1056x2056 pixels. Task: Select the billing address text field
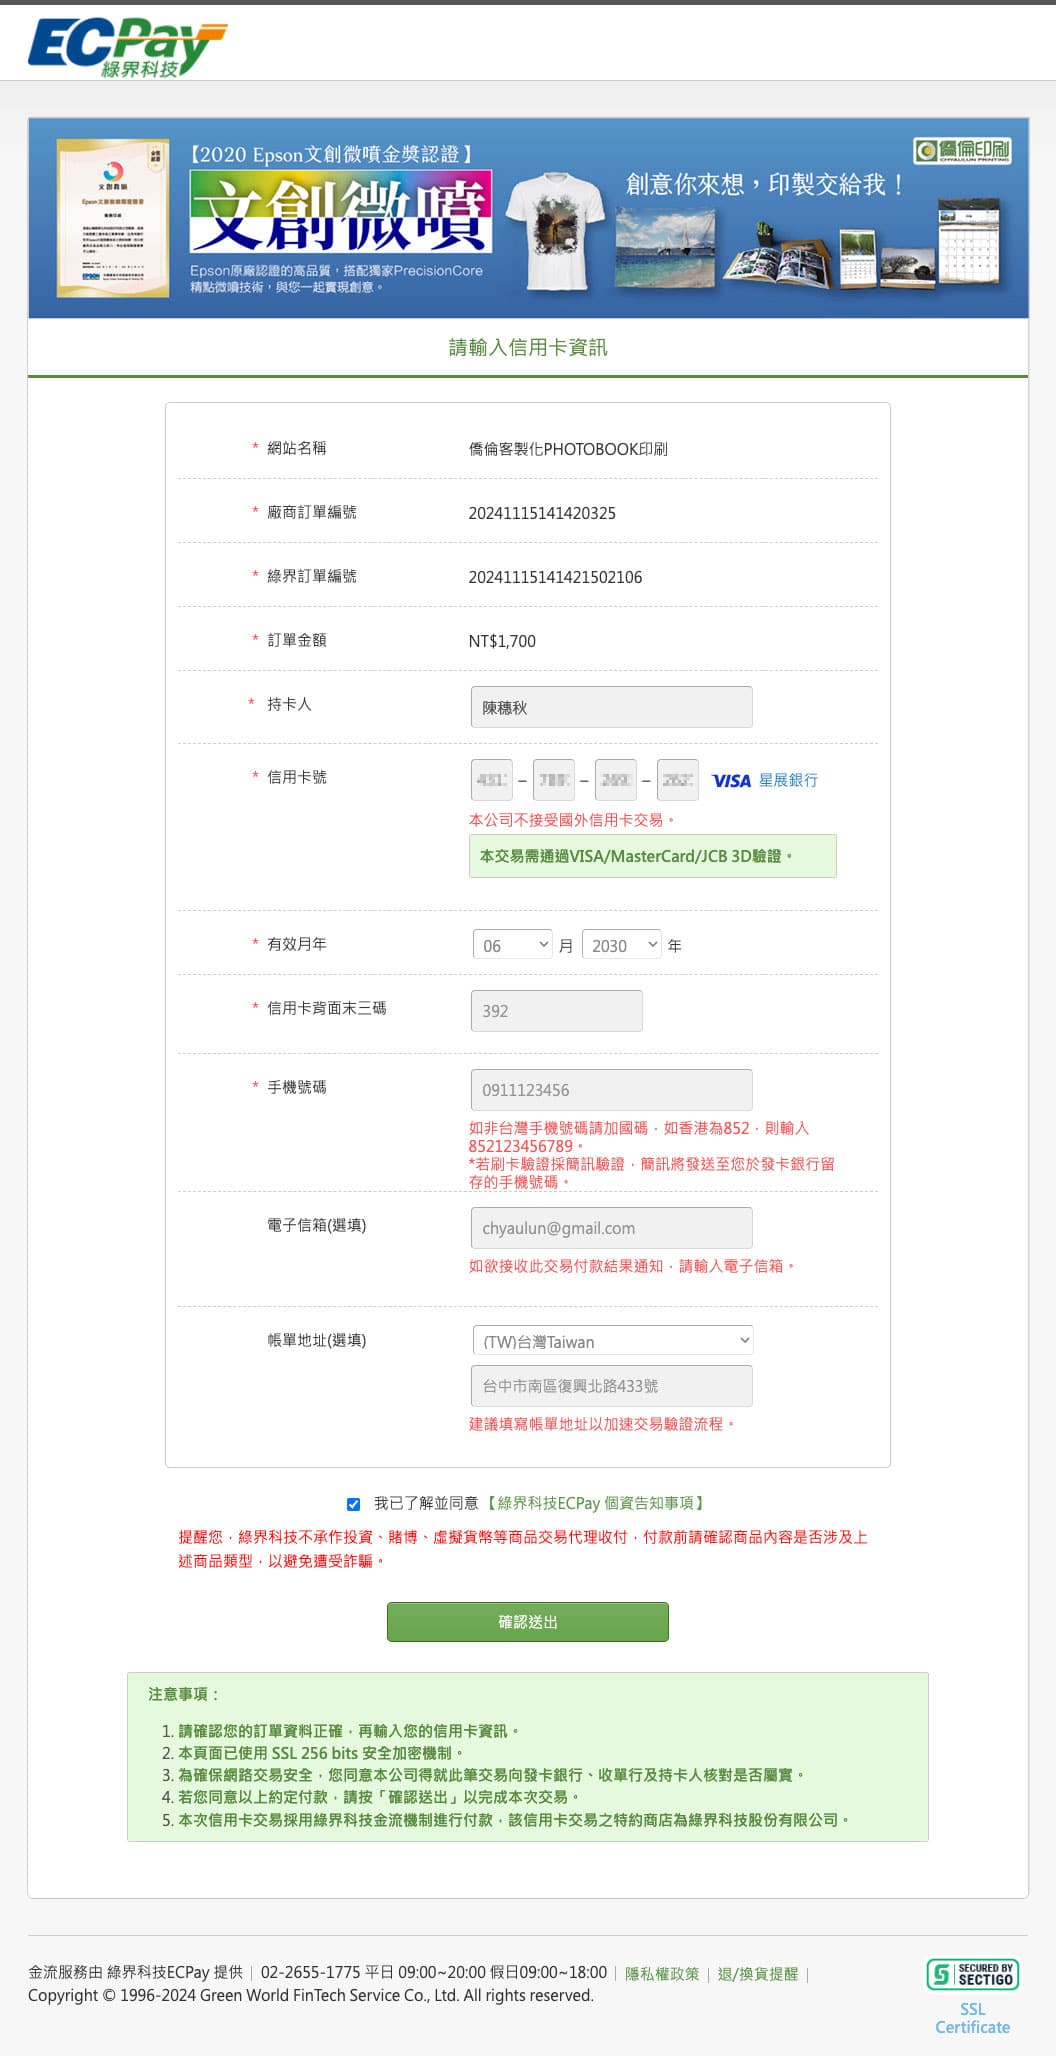(611, 1386)
